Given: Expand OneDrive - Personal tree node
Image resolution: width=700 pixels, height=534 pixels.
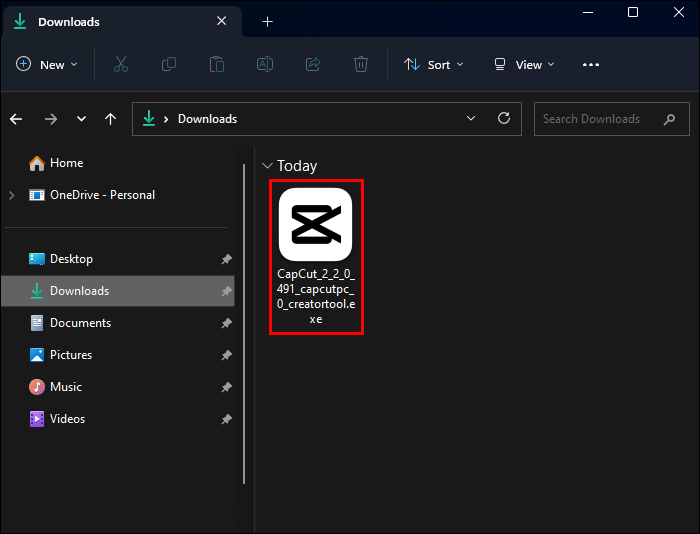Looking at the screenshot, I should [x=12, y=195].
